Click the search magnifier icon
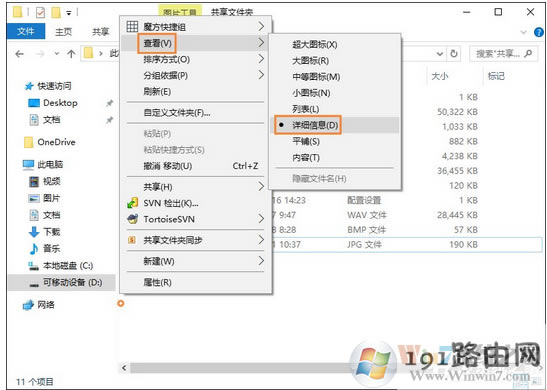The image size is (547, 390). (x=528, y=54)
